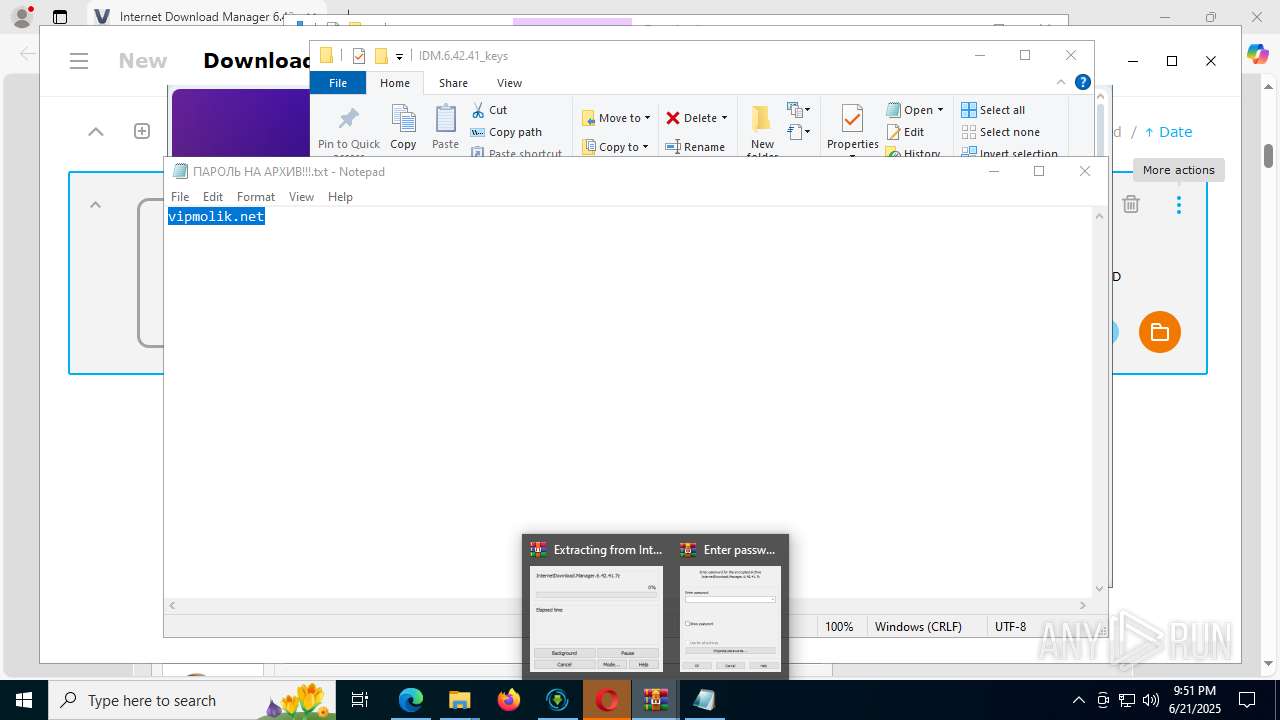The width and height of the screenshot is (1280, 720).
Task: Switch to Enter password WinRAR thumbnail
Action: tap(730, 607)
